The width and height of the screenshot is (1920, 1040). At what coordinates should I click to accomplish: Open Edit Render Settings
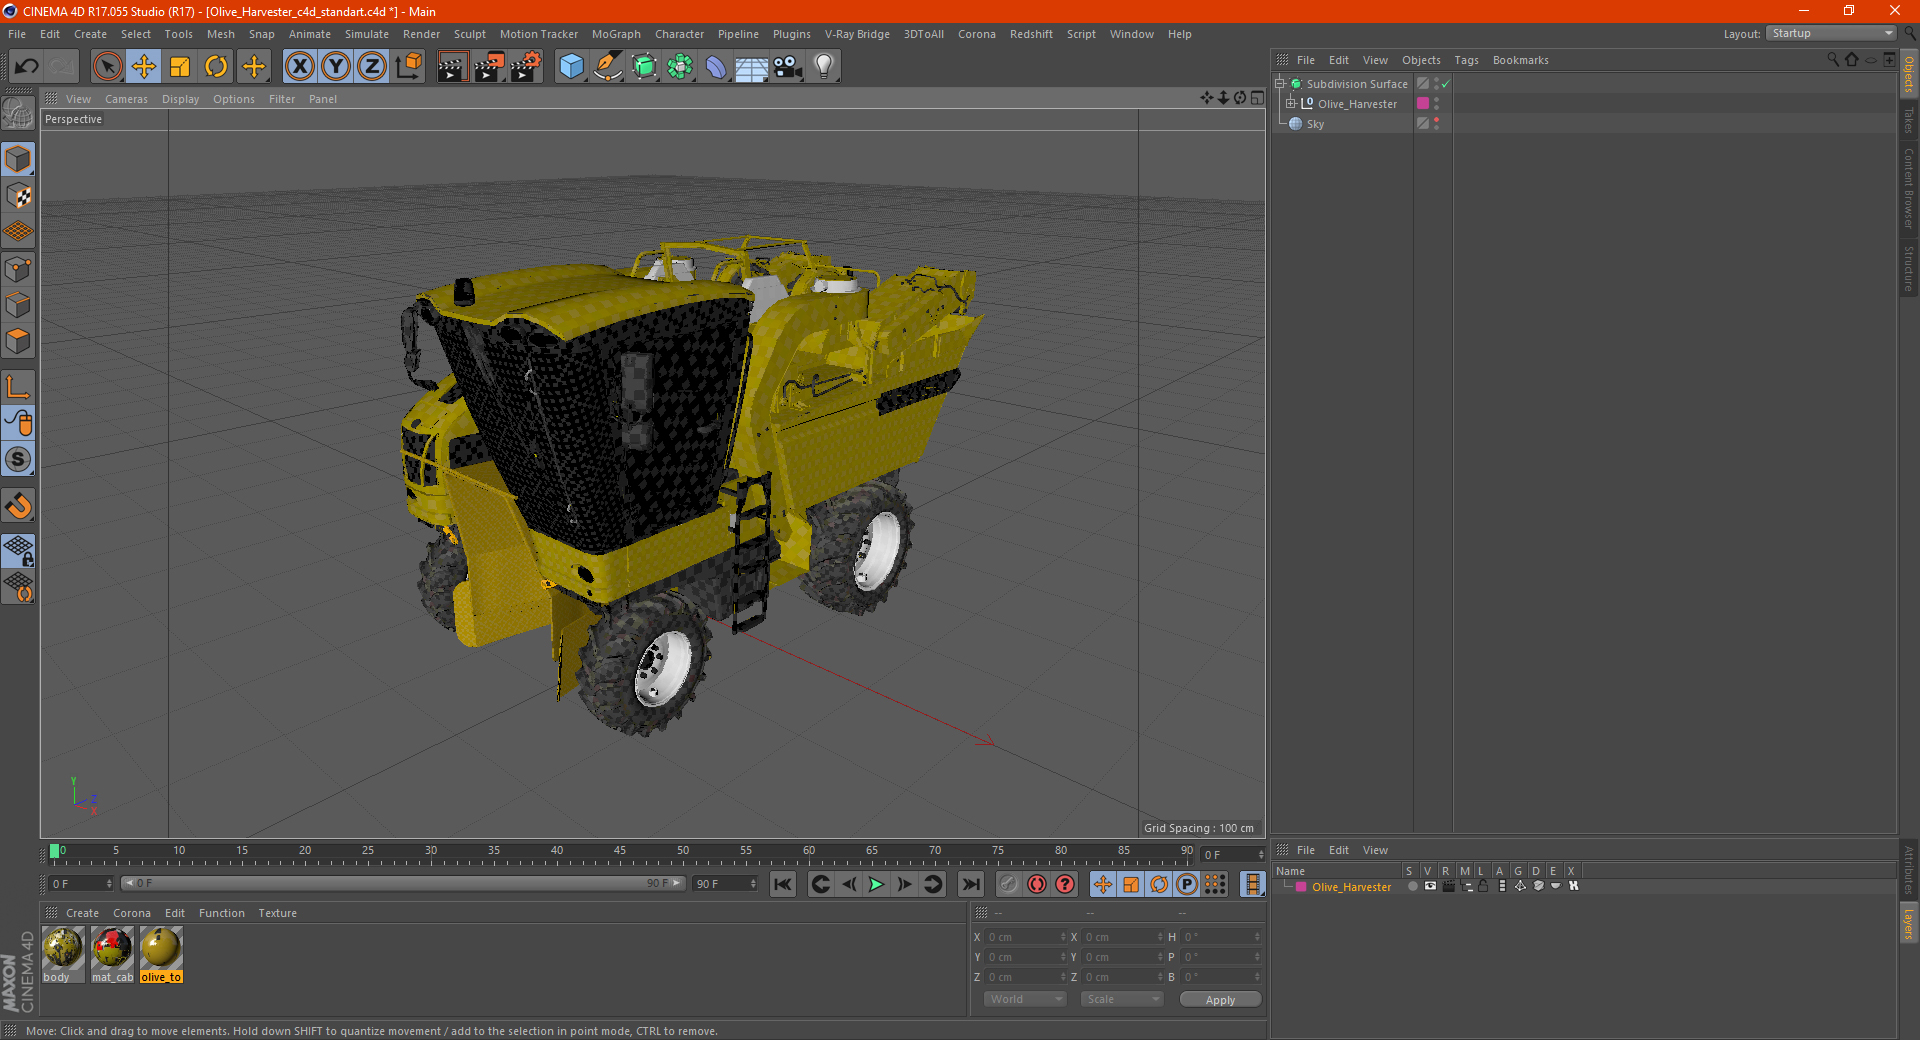pos(526,67)
